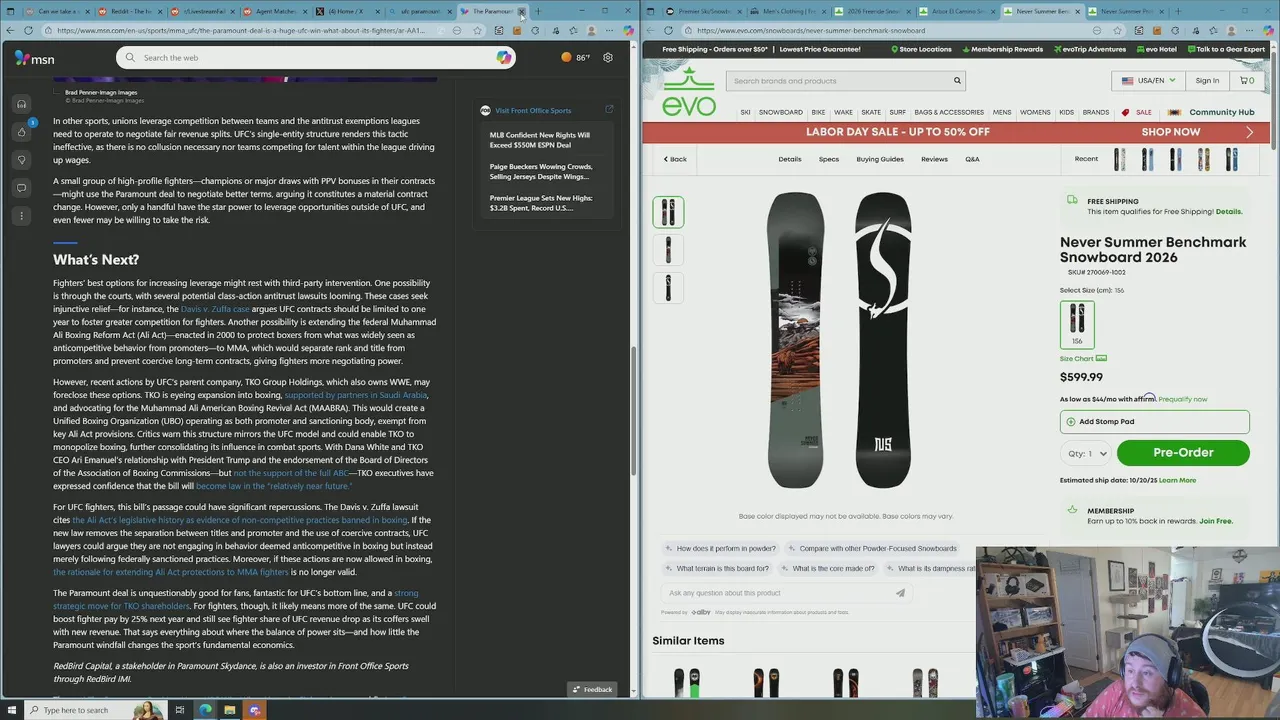Click the arrow on Labor Day Sale banner

click(x=1249, y=132)
